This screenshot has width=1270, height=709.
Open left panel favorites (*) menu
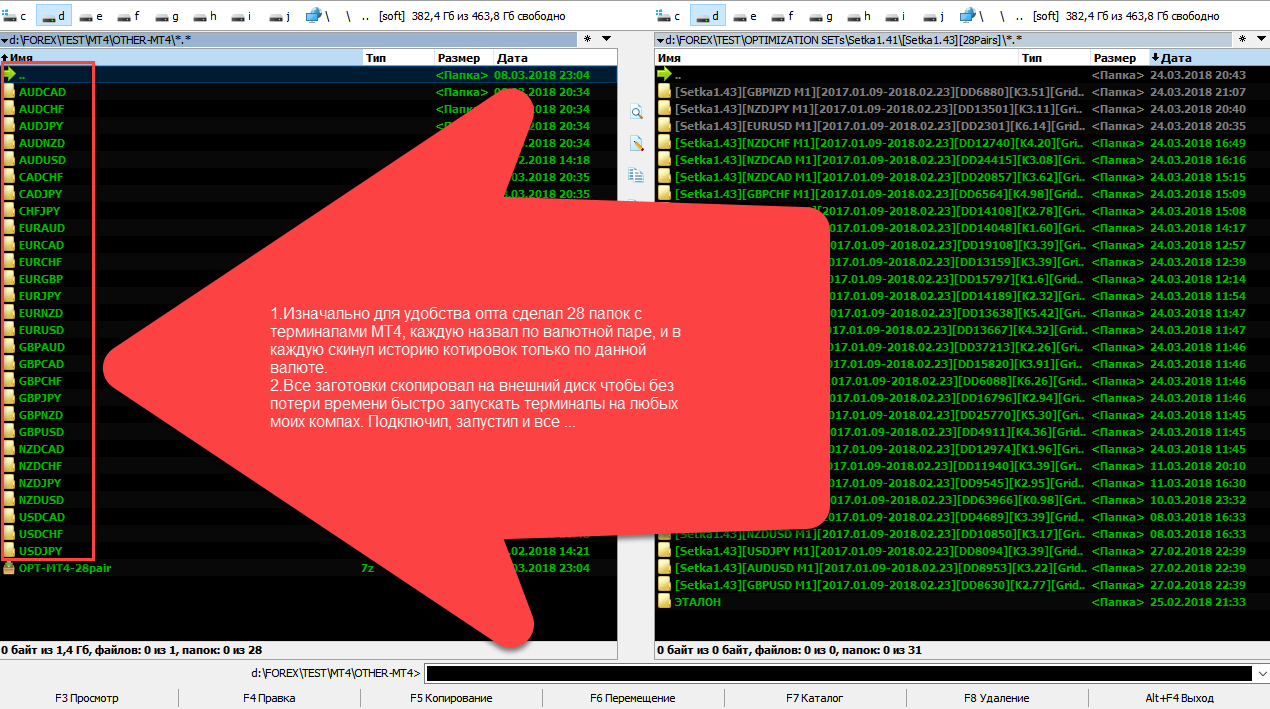(588, 39)
